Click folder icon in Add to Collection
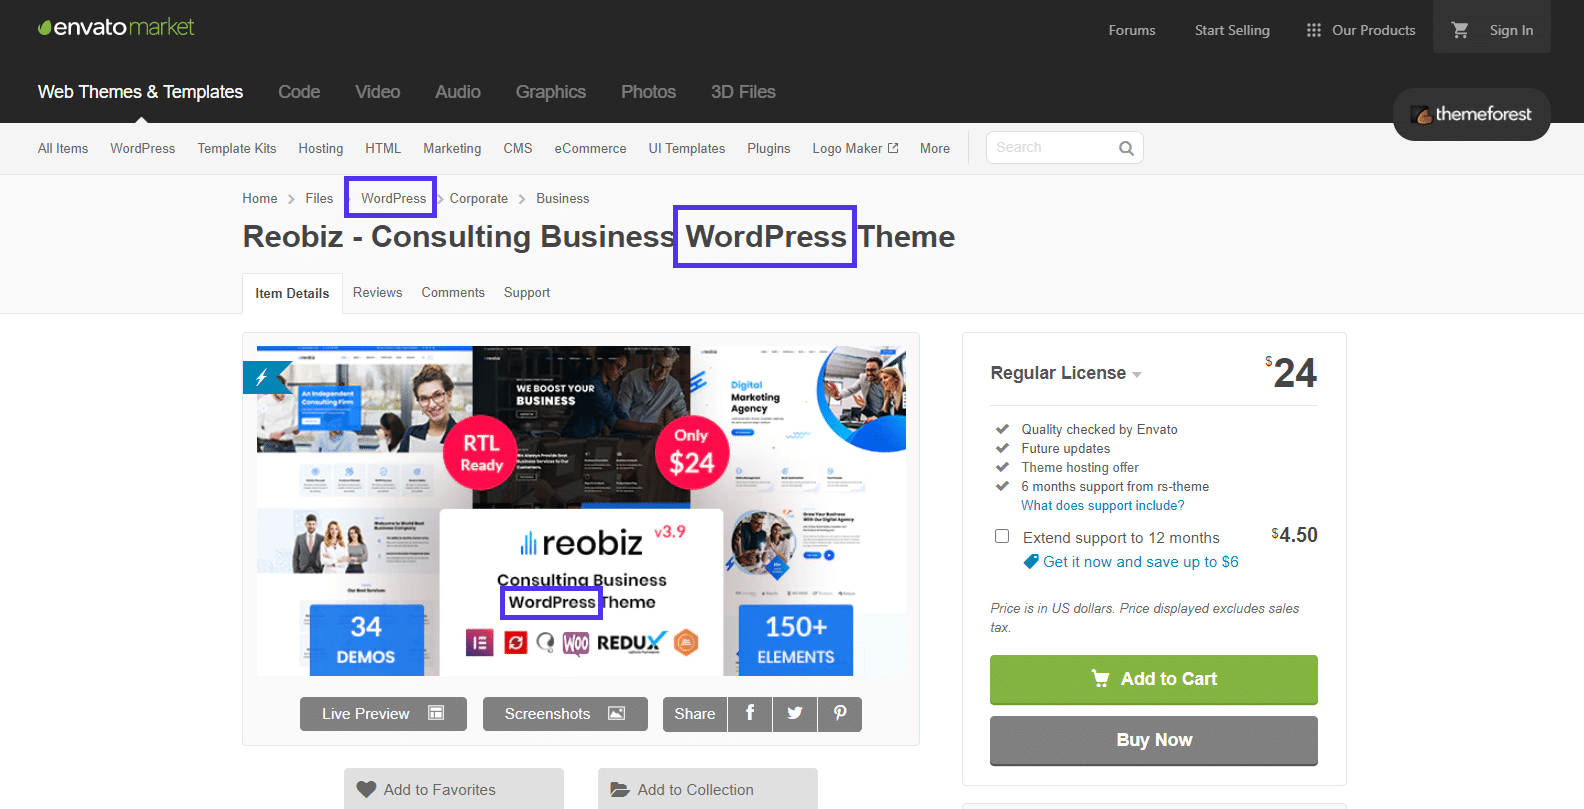Viewport: 1584px width, 809px height. 620,789
